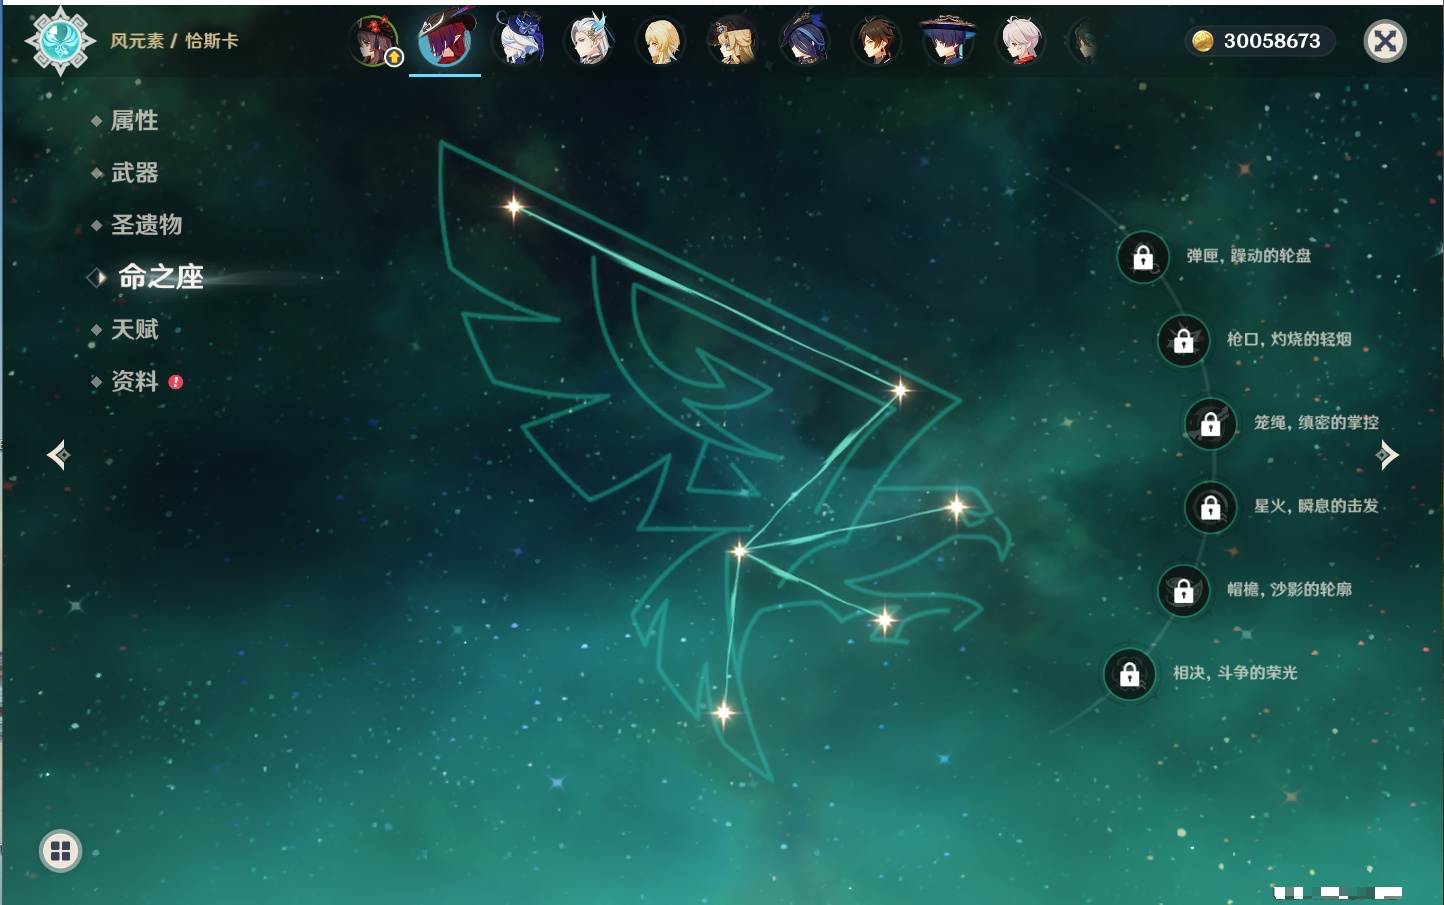
Task: Switch to Kazuha's portrait
Action: (1021, 41)
